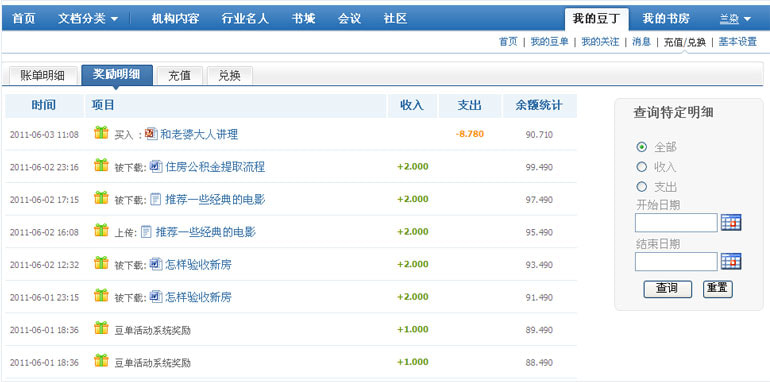Click gift icon in the 和老婆大人讲理 row
This screenshot has height=382, width=770.
101,133
